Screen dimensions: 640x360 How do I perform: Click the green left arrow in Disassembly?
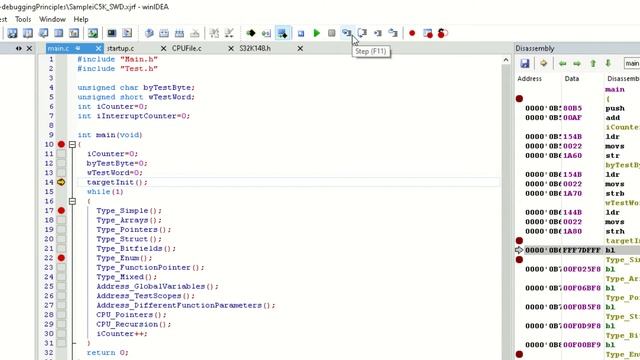click(562, 63)
